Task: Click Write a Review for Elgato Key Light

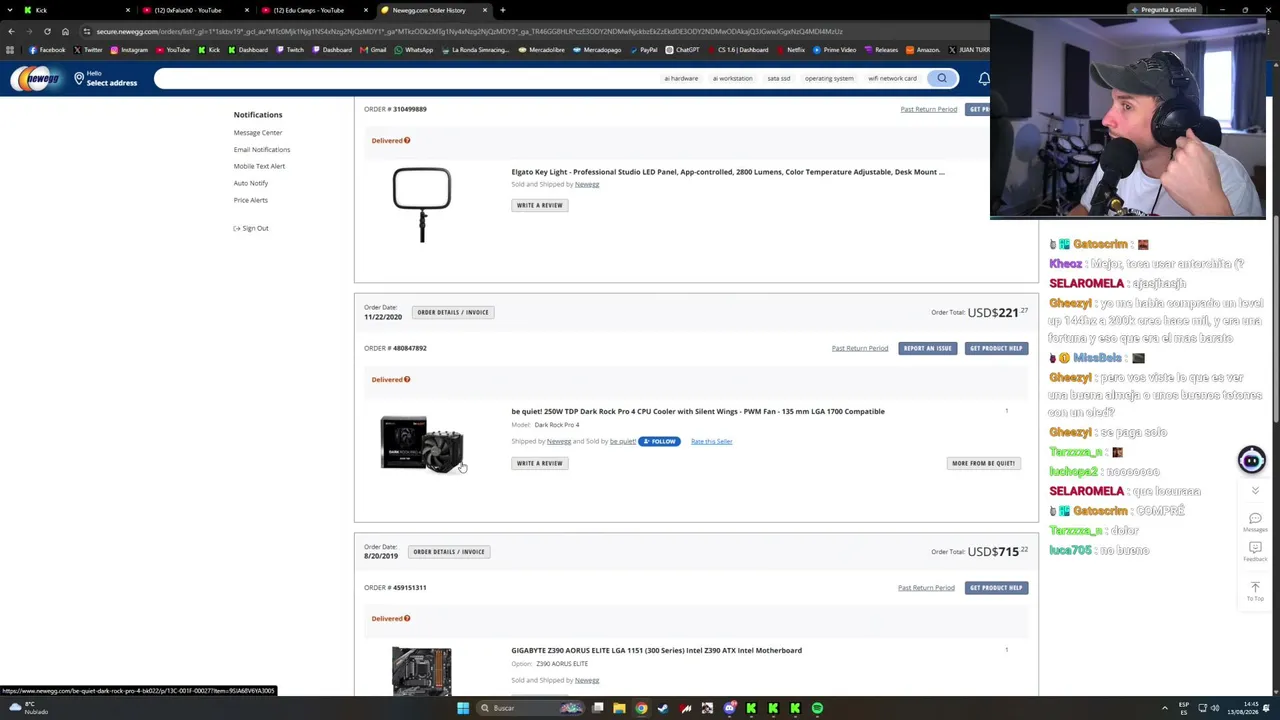Action: click(x=539, y=205)
